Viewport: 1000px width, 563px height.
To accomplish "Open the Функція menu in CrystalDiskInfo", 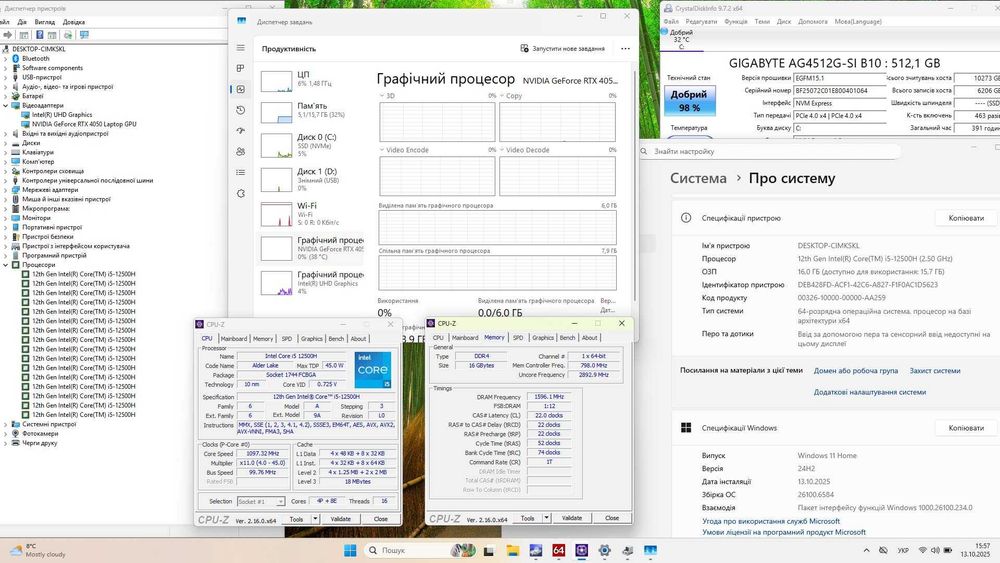I will (x=736, y=22).
